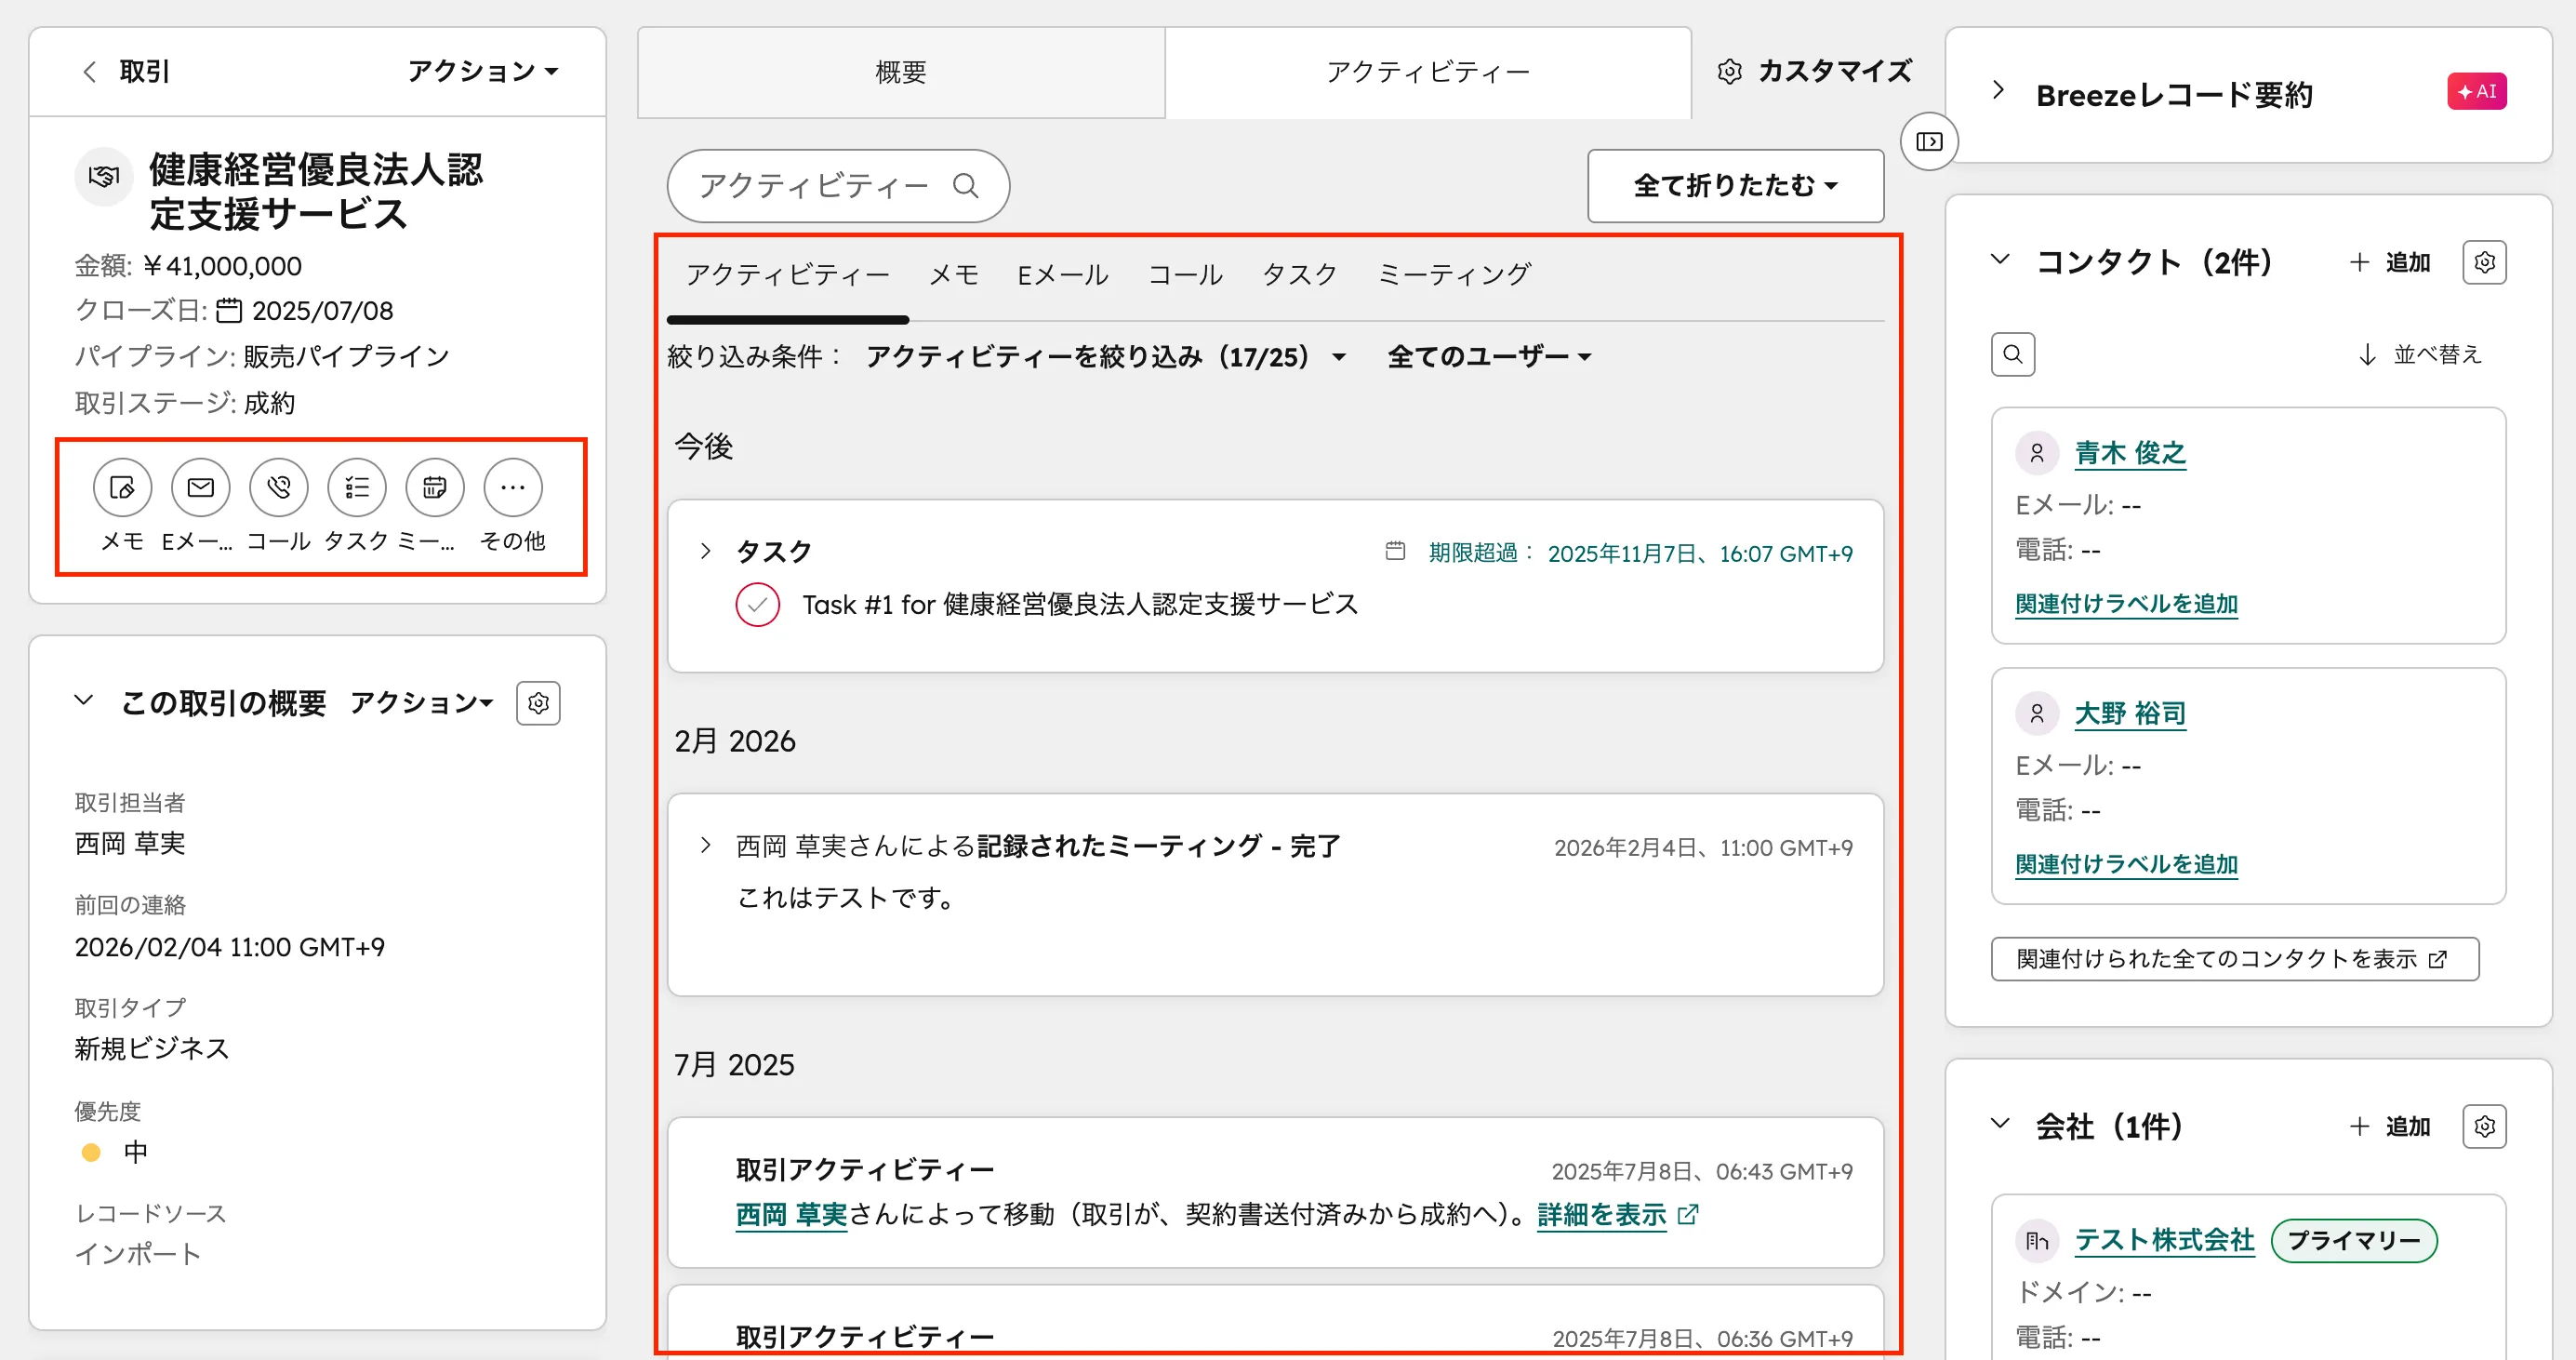Start a call with the コール icon
This screenshot has width=2576, height=1360.
(278, 488)
